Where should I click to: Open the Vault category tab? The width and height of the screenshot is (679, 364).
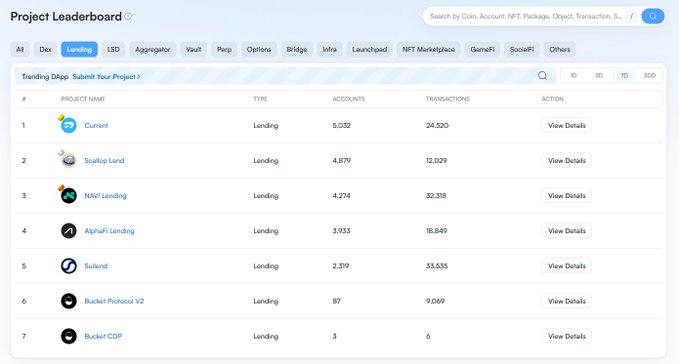click(194, 49)
